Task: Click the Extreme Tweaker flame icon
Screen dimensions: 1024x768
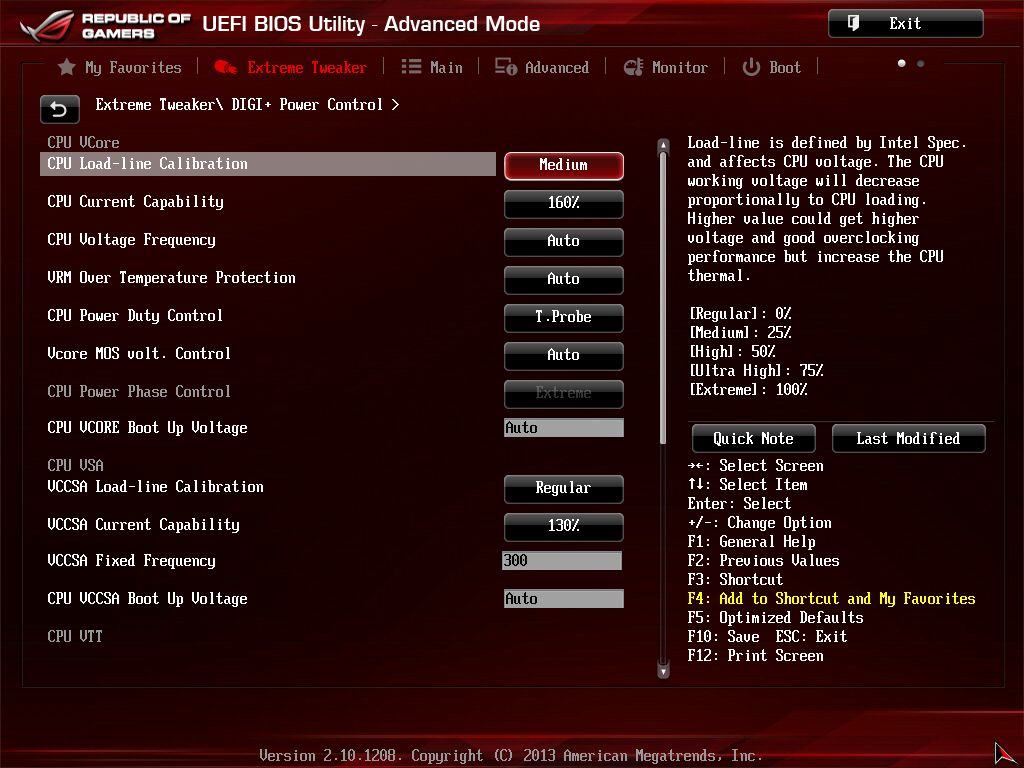Action: [x=225, y=67]
